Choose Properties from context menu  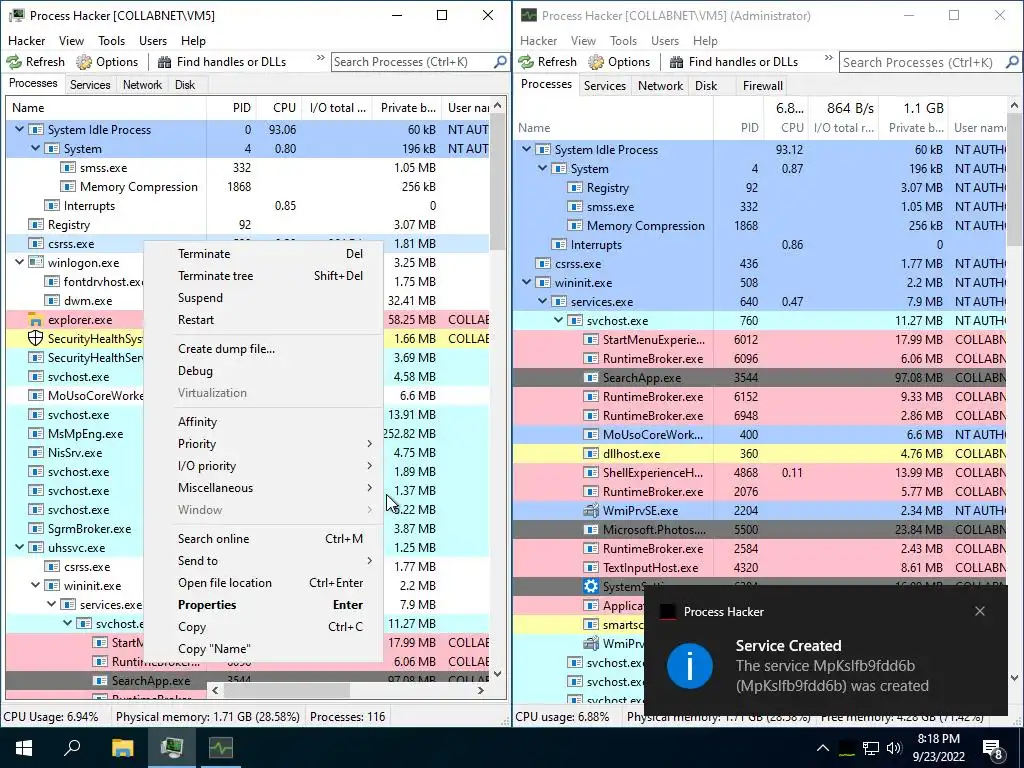point(263,605)
